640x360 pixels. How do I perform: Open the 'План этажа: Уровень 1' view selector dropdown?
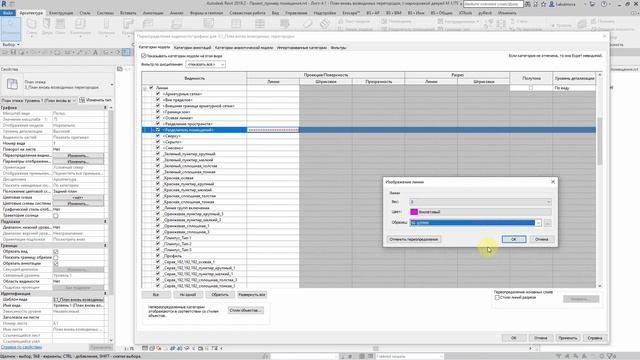click(38, 100)
